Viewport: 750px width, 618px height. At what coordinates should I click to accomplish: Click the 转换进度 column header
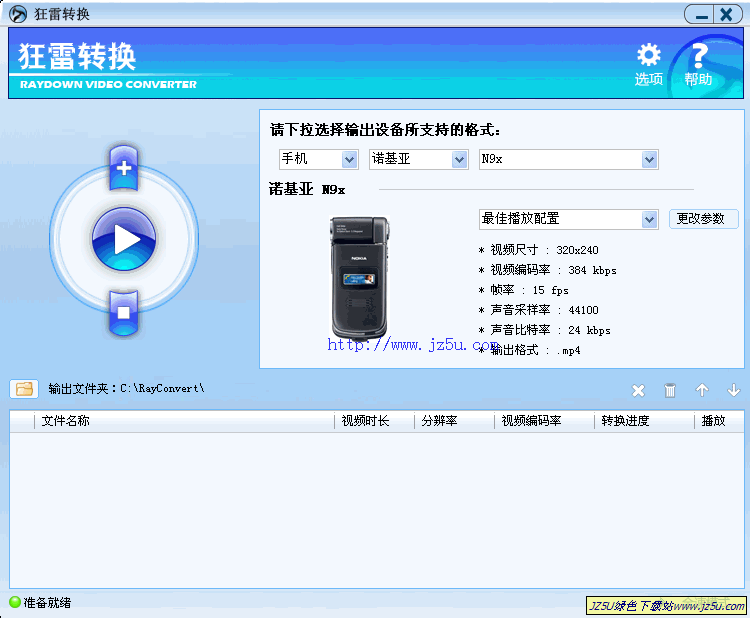point(644,421)
